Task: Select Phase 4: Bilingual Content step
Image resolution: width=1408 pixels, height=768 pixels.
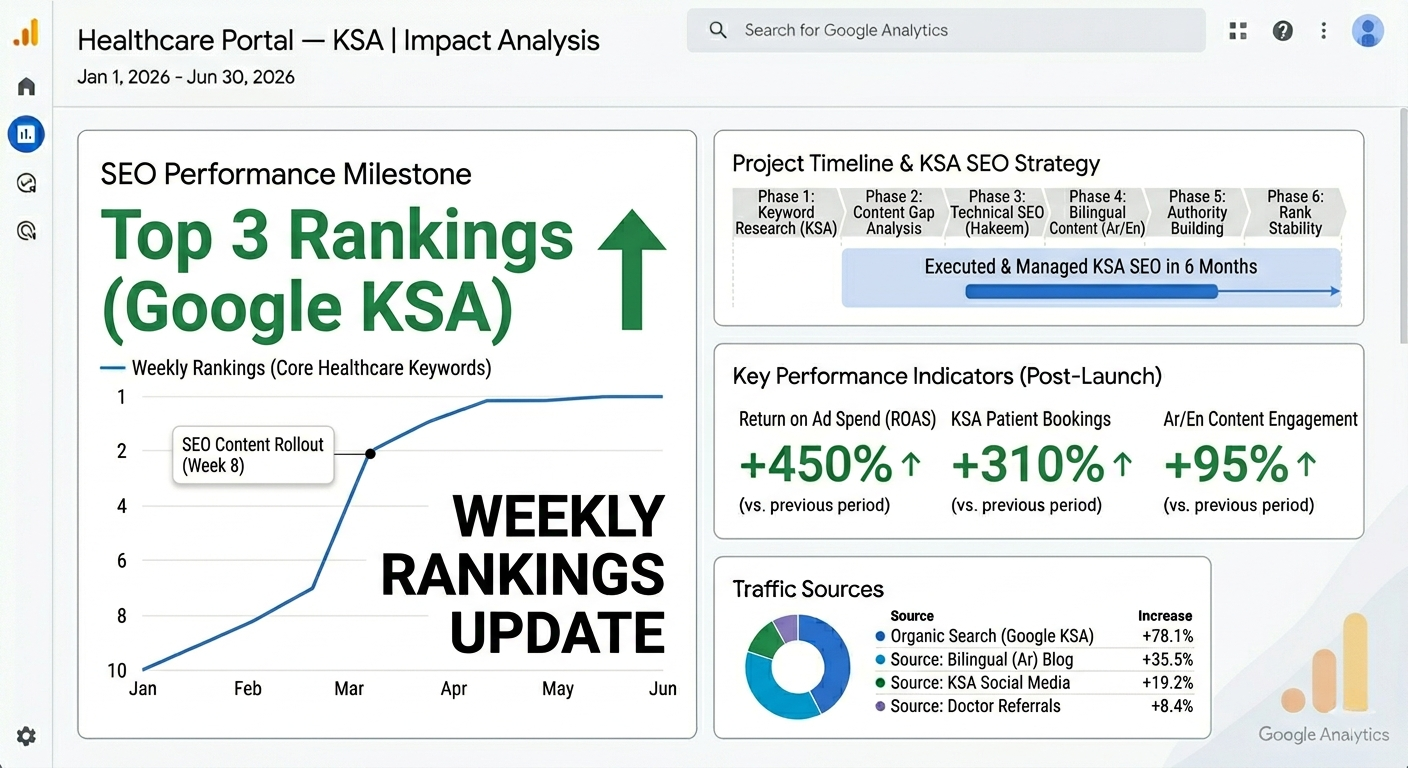Action: click(1097, 212)
